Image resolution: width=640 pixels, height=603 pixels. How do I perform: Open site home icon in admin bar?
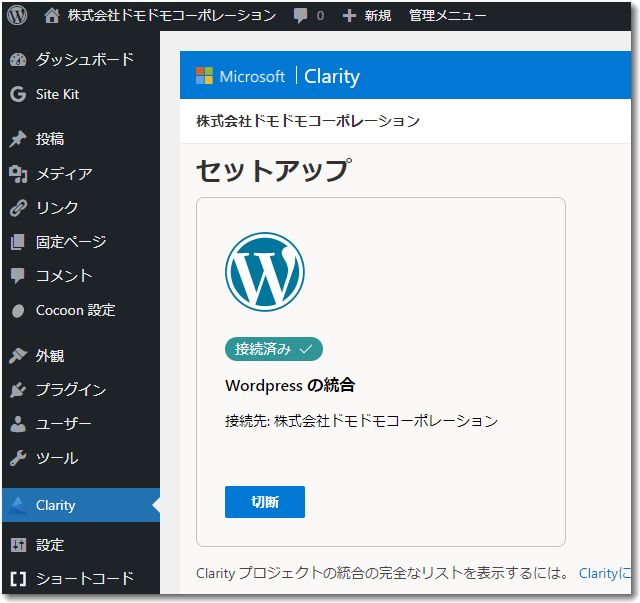click(x=52, y=16)
